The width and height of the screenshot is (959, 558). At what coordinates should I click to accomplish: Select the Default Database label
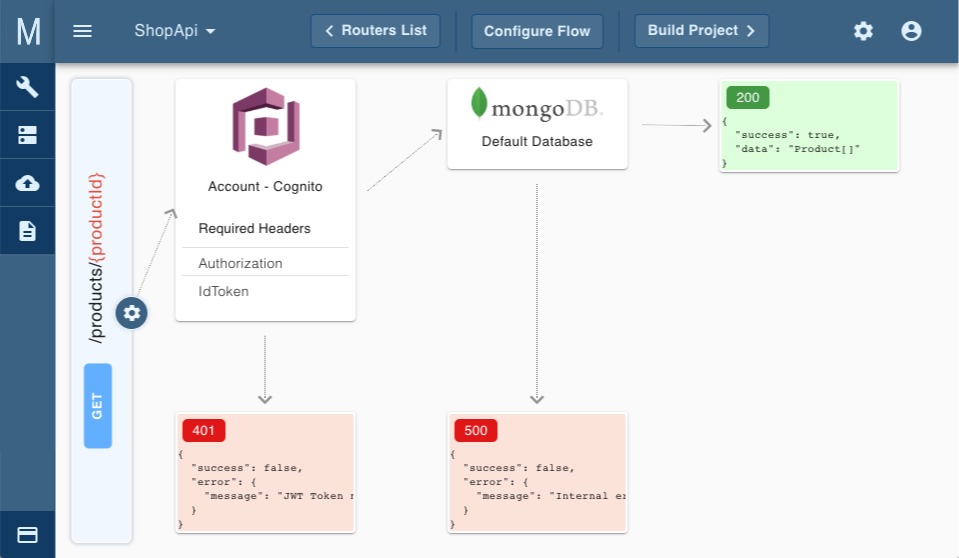pos(537,141)
